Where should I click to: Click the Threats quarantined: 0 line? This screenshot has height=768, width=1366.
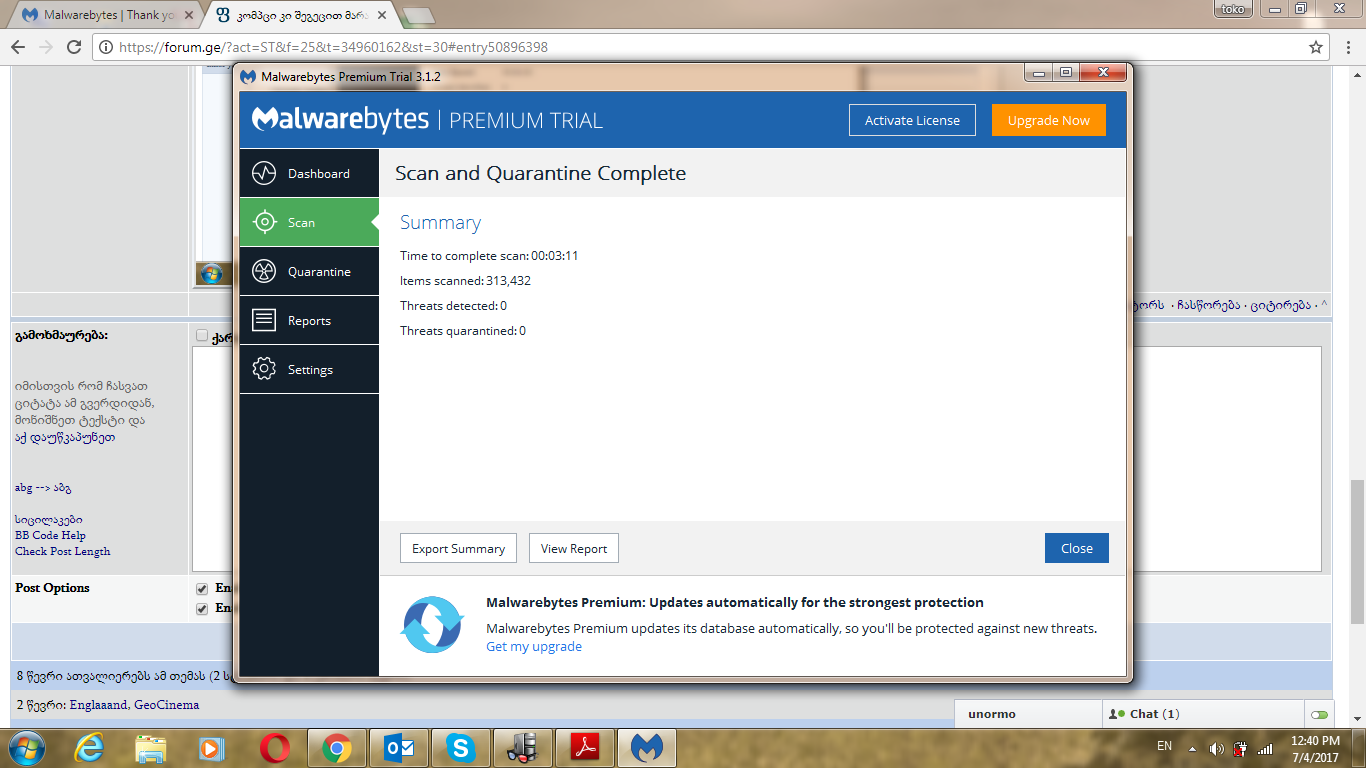coord(463,331)
